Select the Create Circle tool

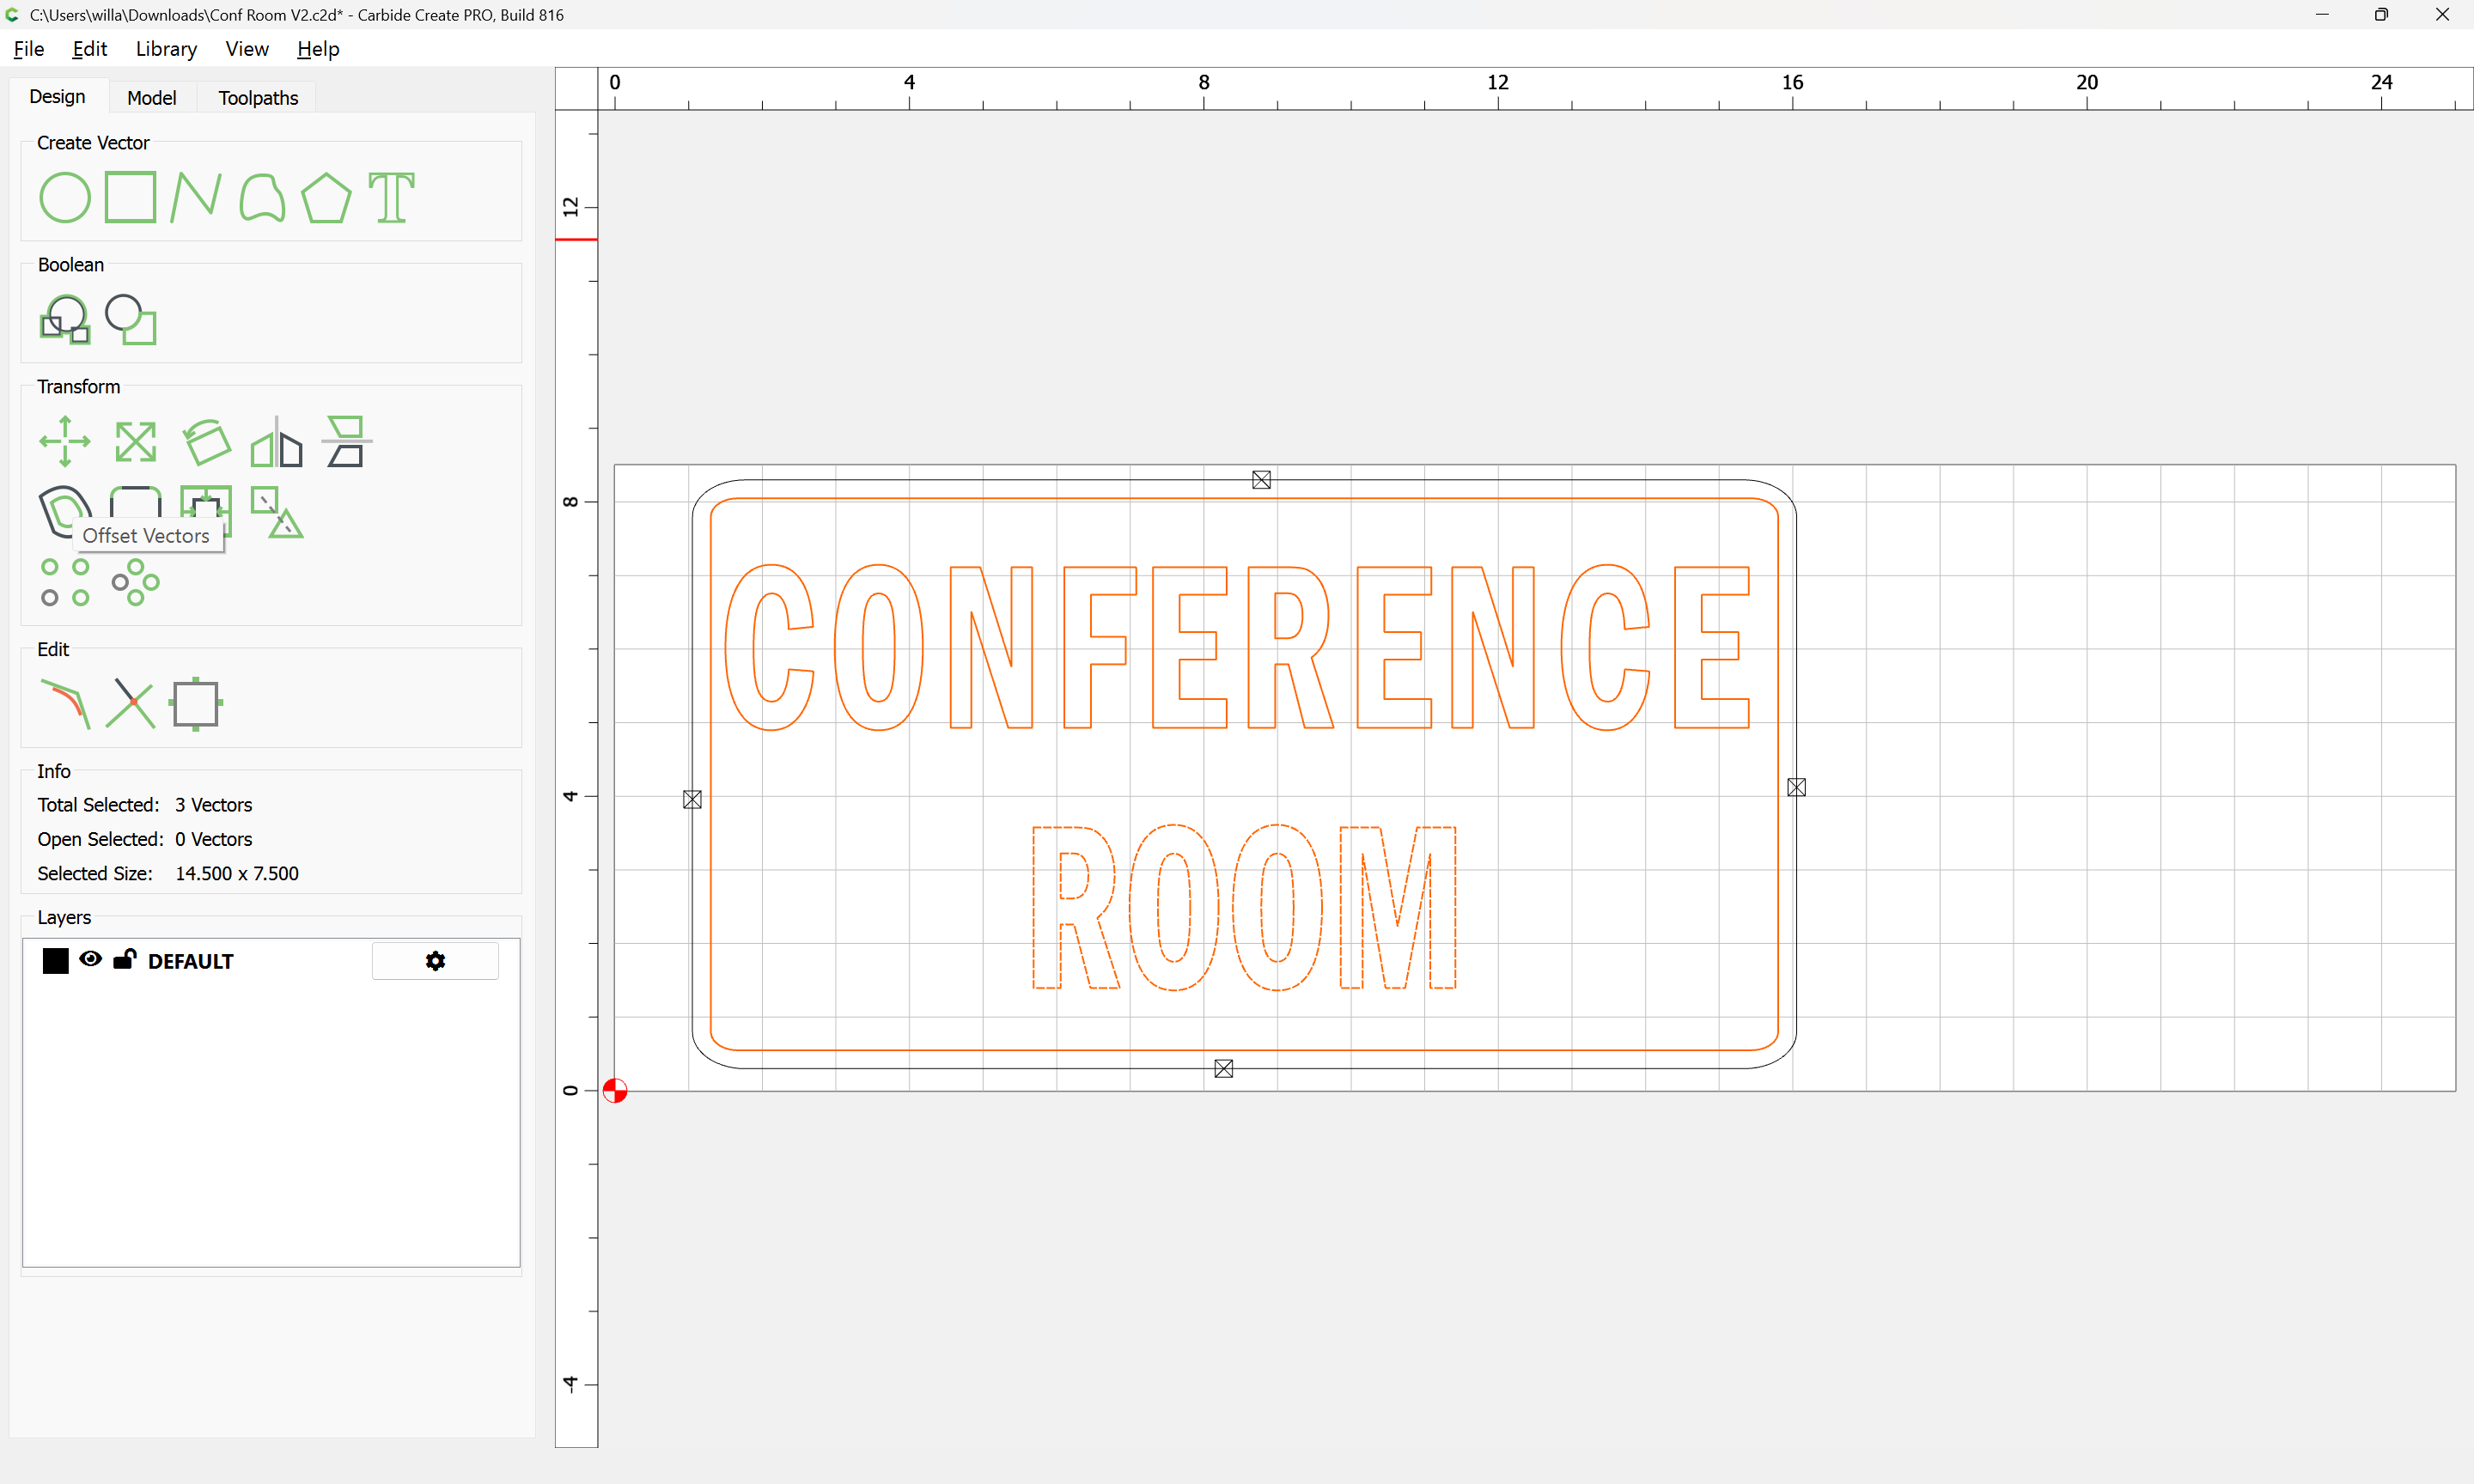point(64,197)
